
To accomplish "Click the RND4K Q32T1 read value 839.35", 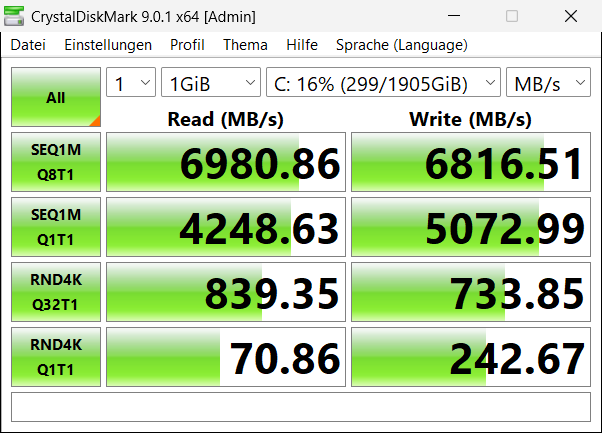I will point(226,292).
